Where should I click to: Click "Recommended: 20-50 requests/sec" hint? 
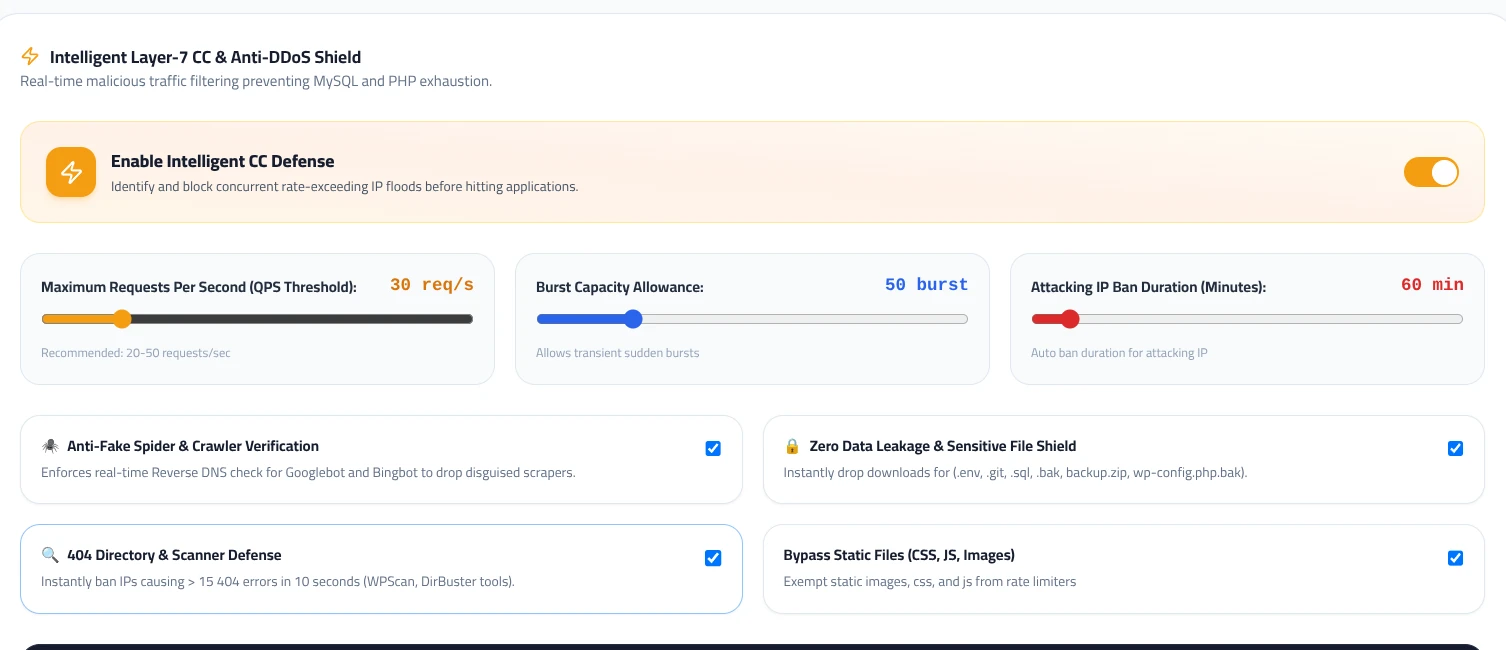coord(136,353)
